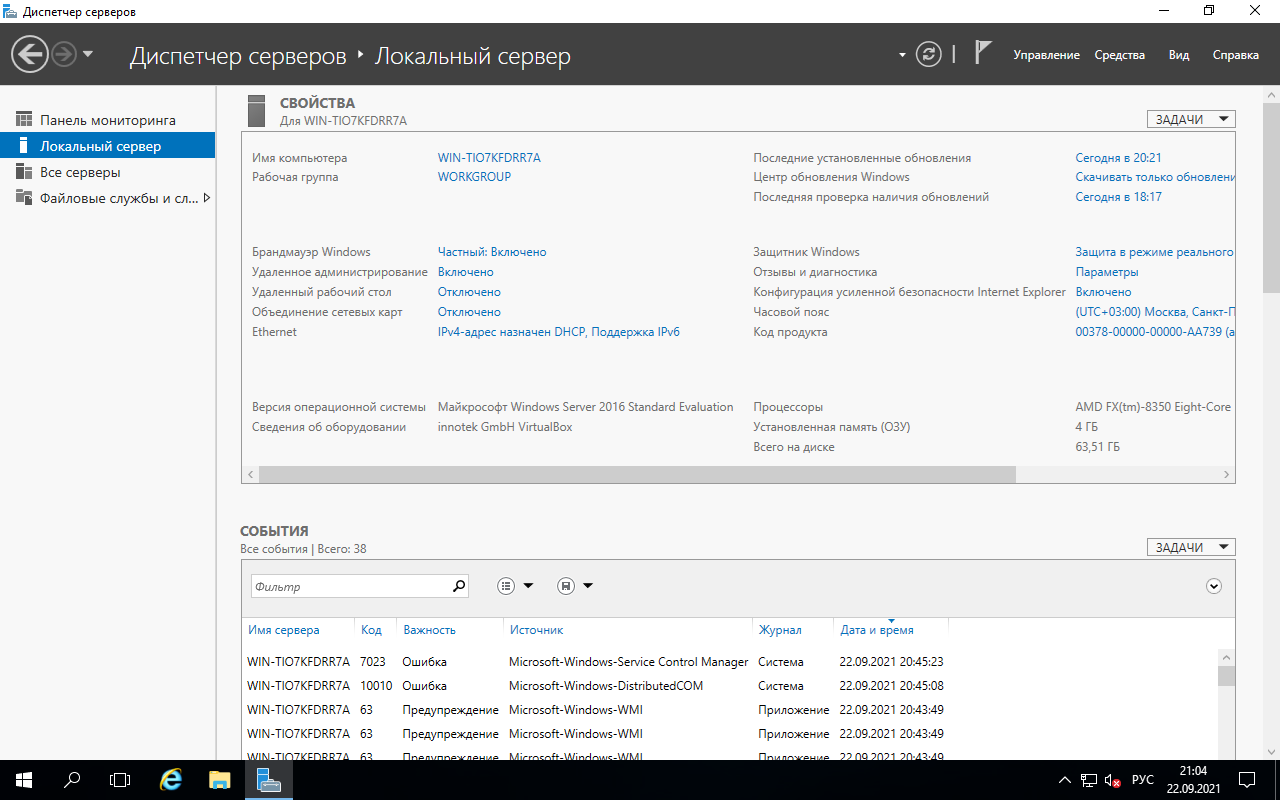The height and width of the screenshot is (800, 1280).
Task: Open firewall setting Частный: Включено
Action: [x=492, y=252]
